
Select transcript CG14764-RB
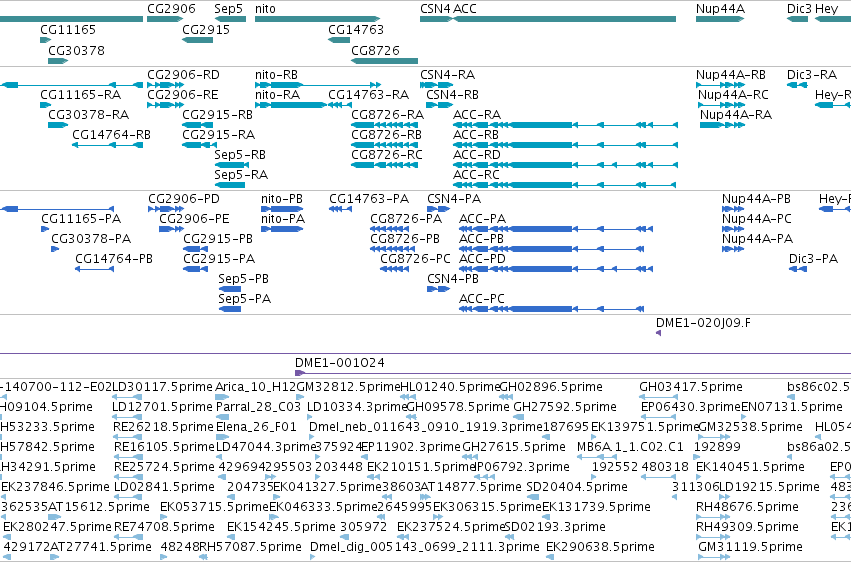[111, 135]
